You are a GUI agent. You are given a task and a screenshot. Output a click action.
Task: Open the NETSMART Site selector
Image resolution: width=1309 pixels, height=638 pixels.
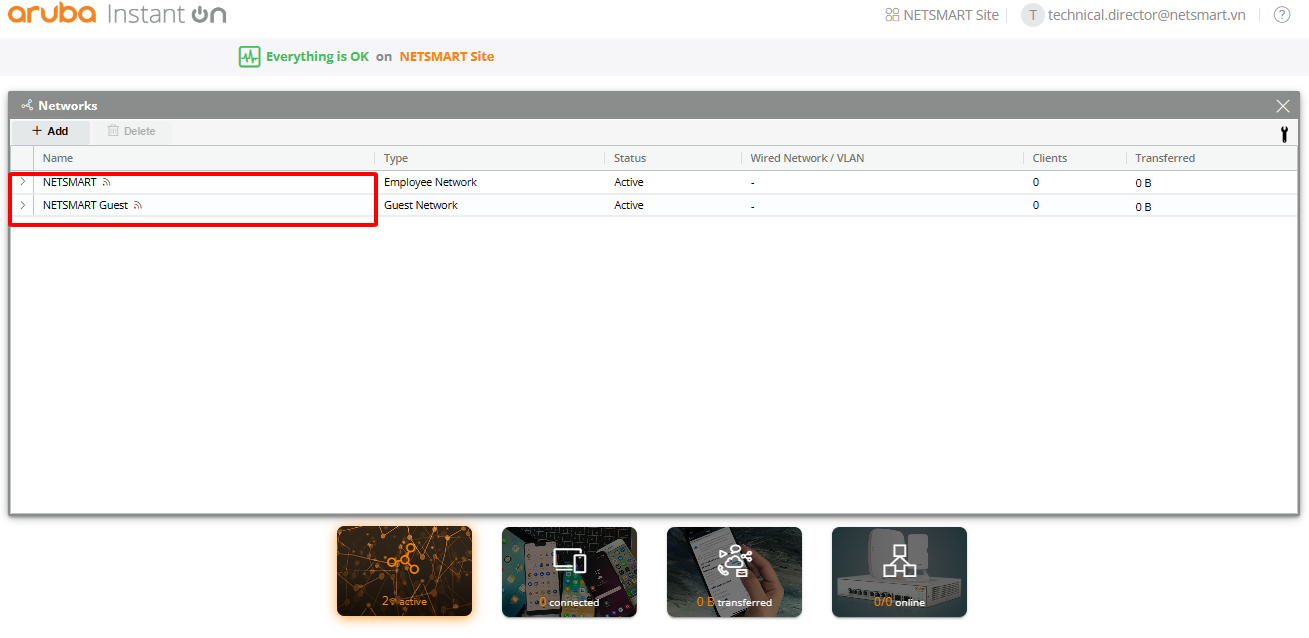(941, 15)
